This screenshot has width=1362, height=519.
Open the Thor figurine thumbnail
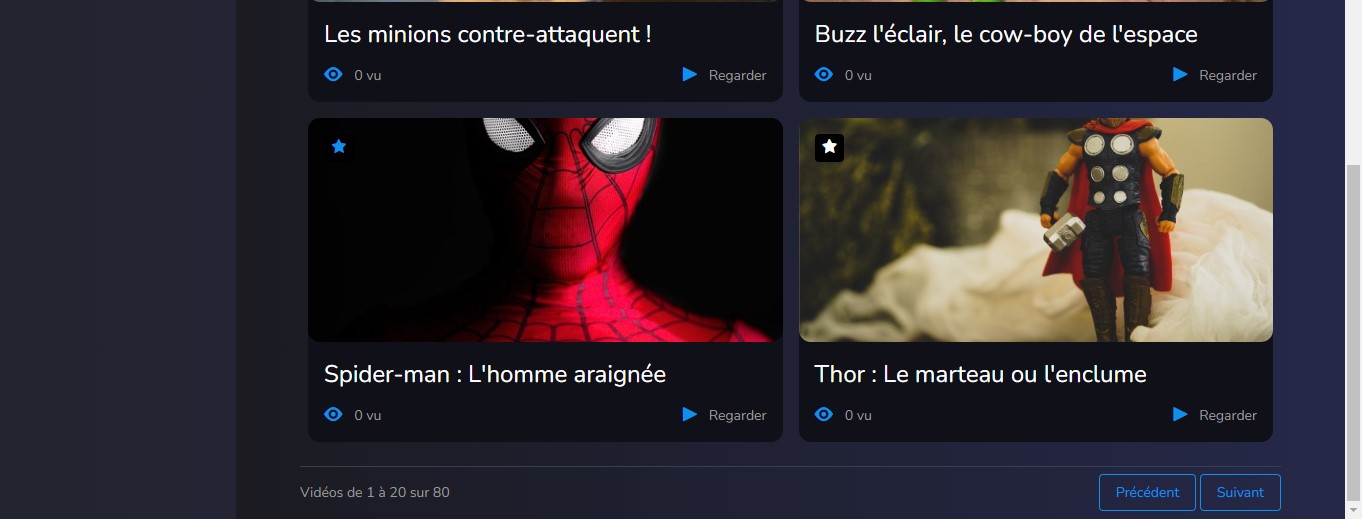[x=1036, y=230]
